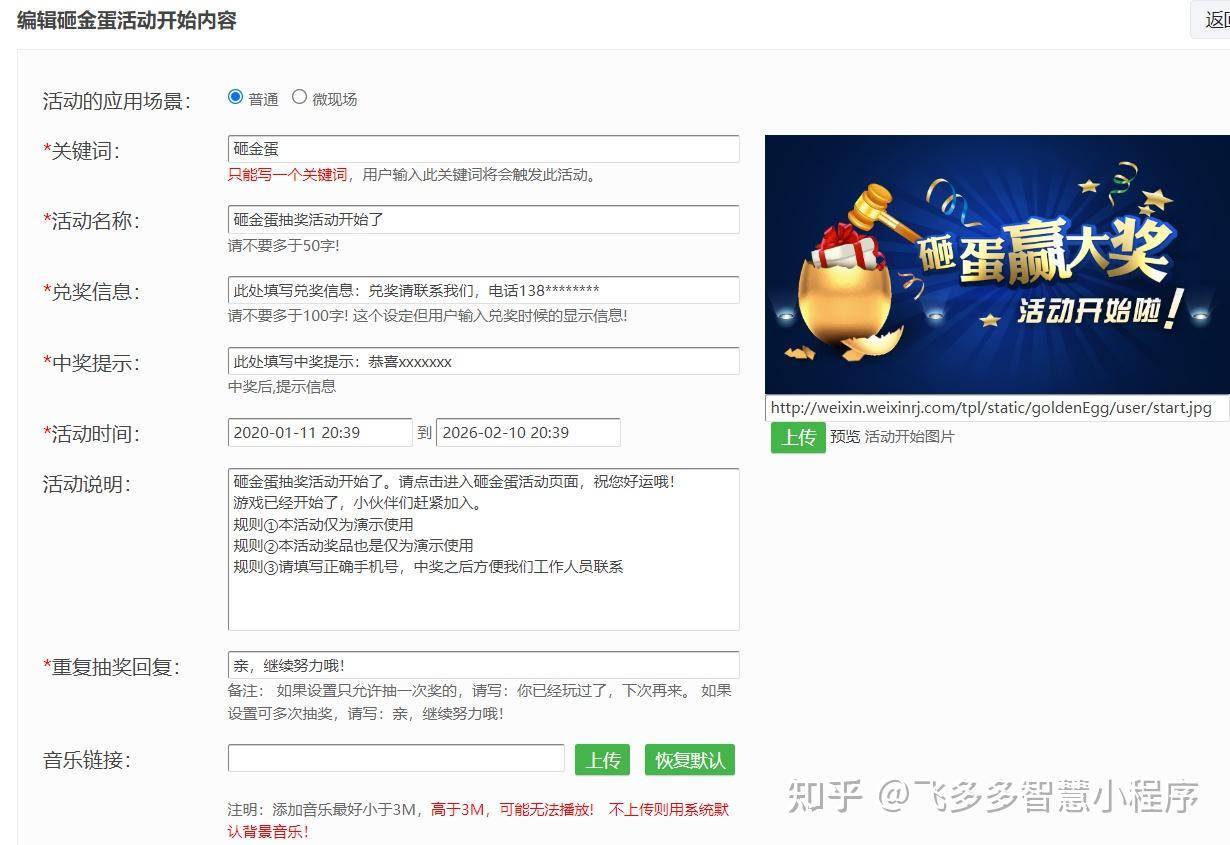This screenshot has width=1230, height=845.
Task: Click the 恢复默认 button
Action: pos(689,760)
